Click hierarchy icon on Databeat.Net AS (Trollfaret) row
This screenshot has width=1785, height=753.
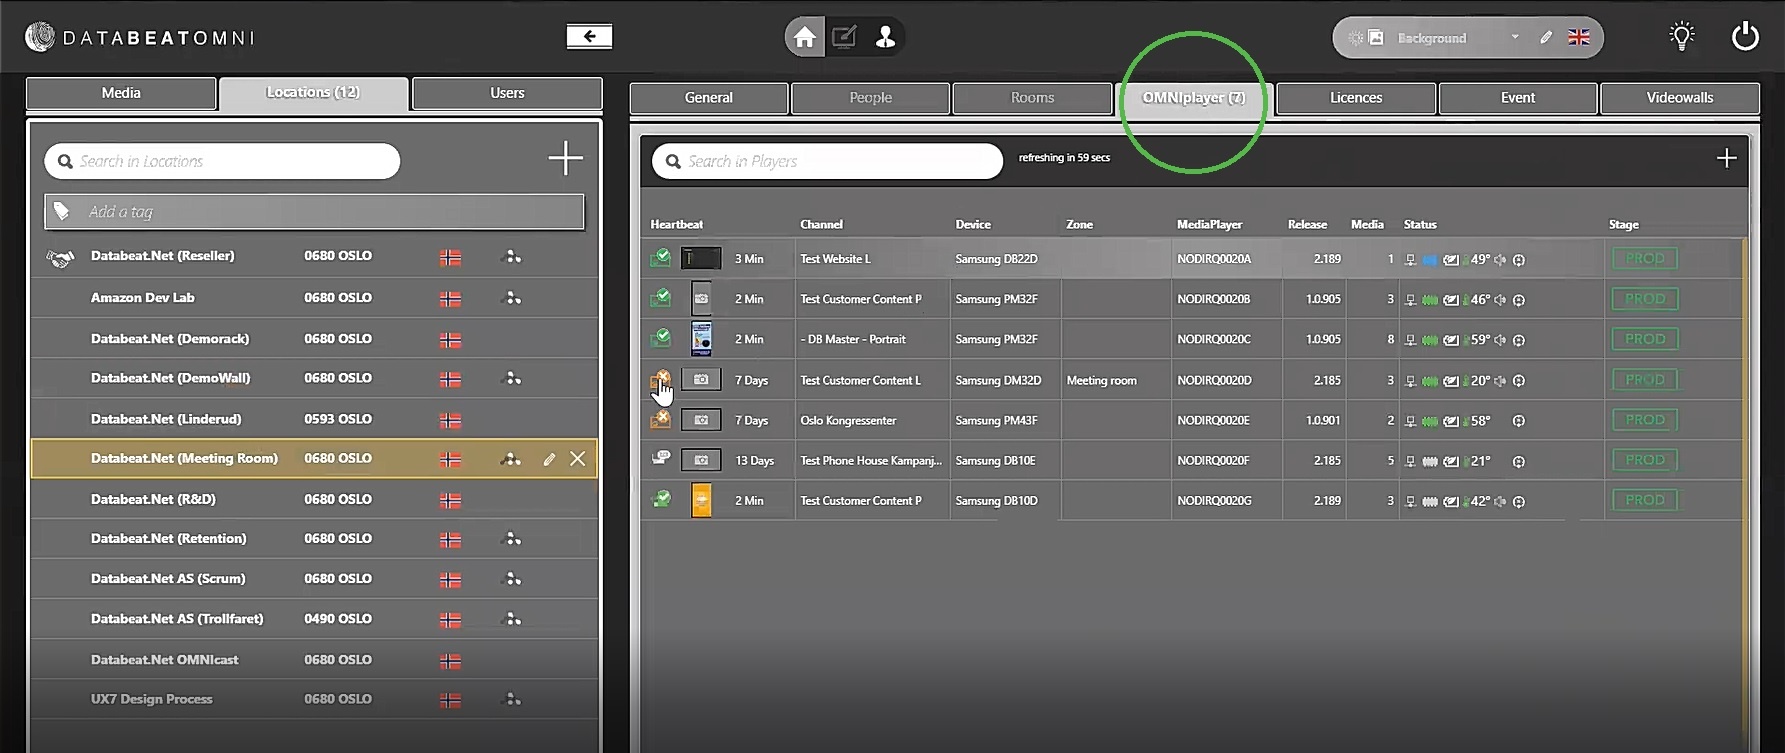512,619
